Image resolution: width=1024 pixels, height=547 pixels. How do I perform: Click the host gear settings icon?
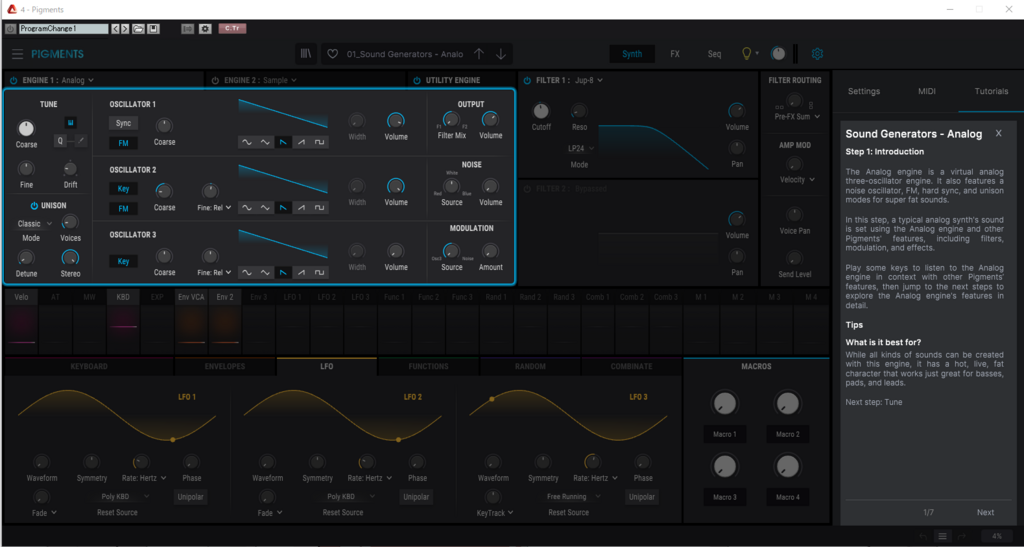pyautogui.click(x=205, y=29)
